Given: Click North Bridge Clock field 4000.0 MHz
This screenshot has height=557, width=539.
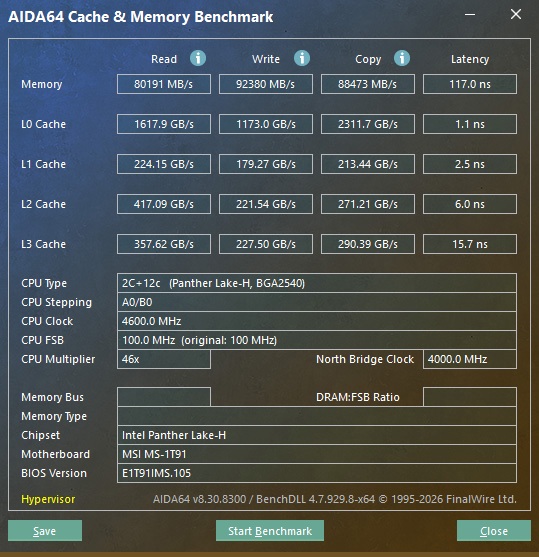Looking at the screenshot, I should 470,359.
